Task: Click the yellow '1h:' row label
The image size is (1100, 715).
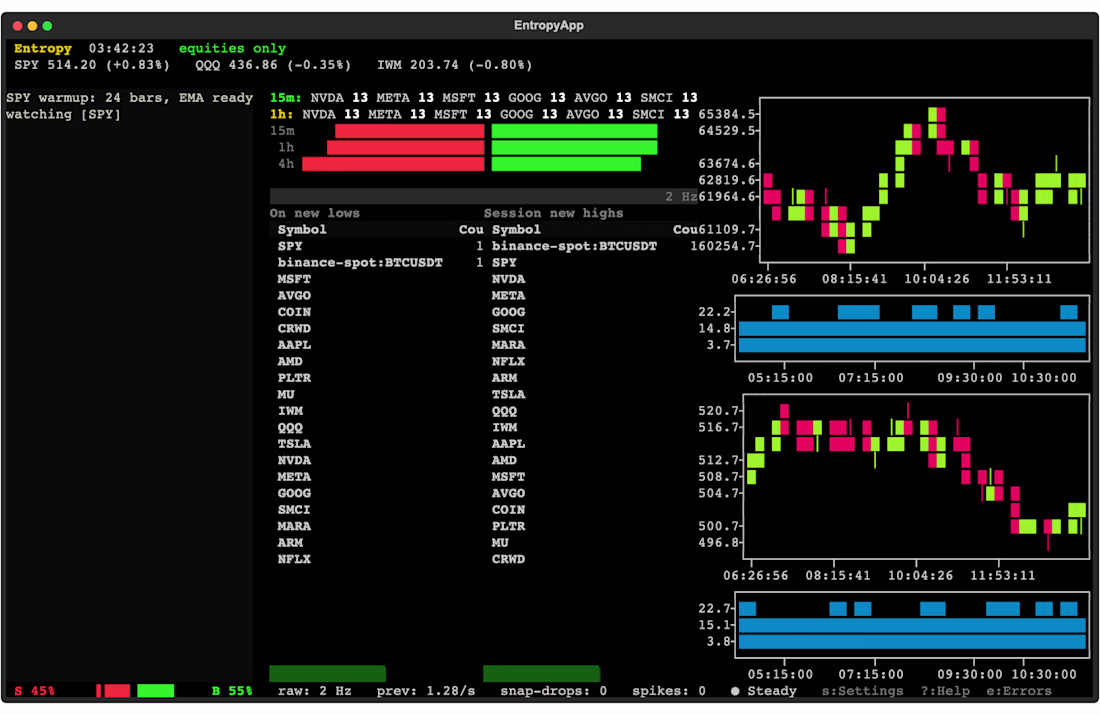Action: point(281,114)
